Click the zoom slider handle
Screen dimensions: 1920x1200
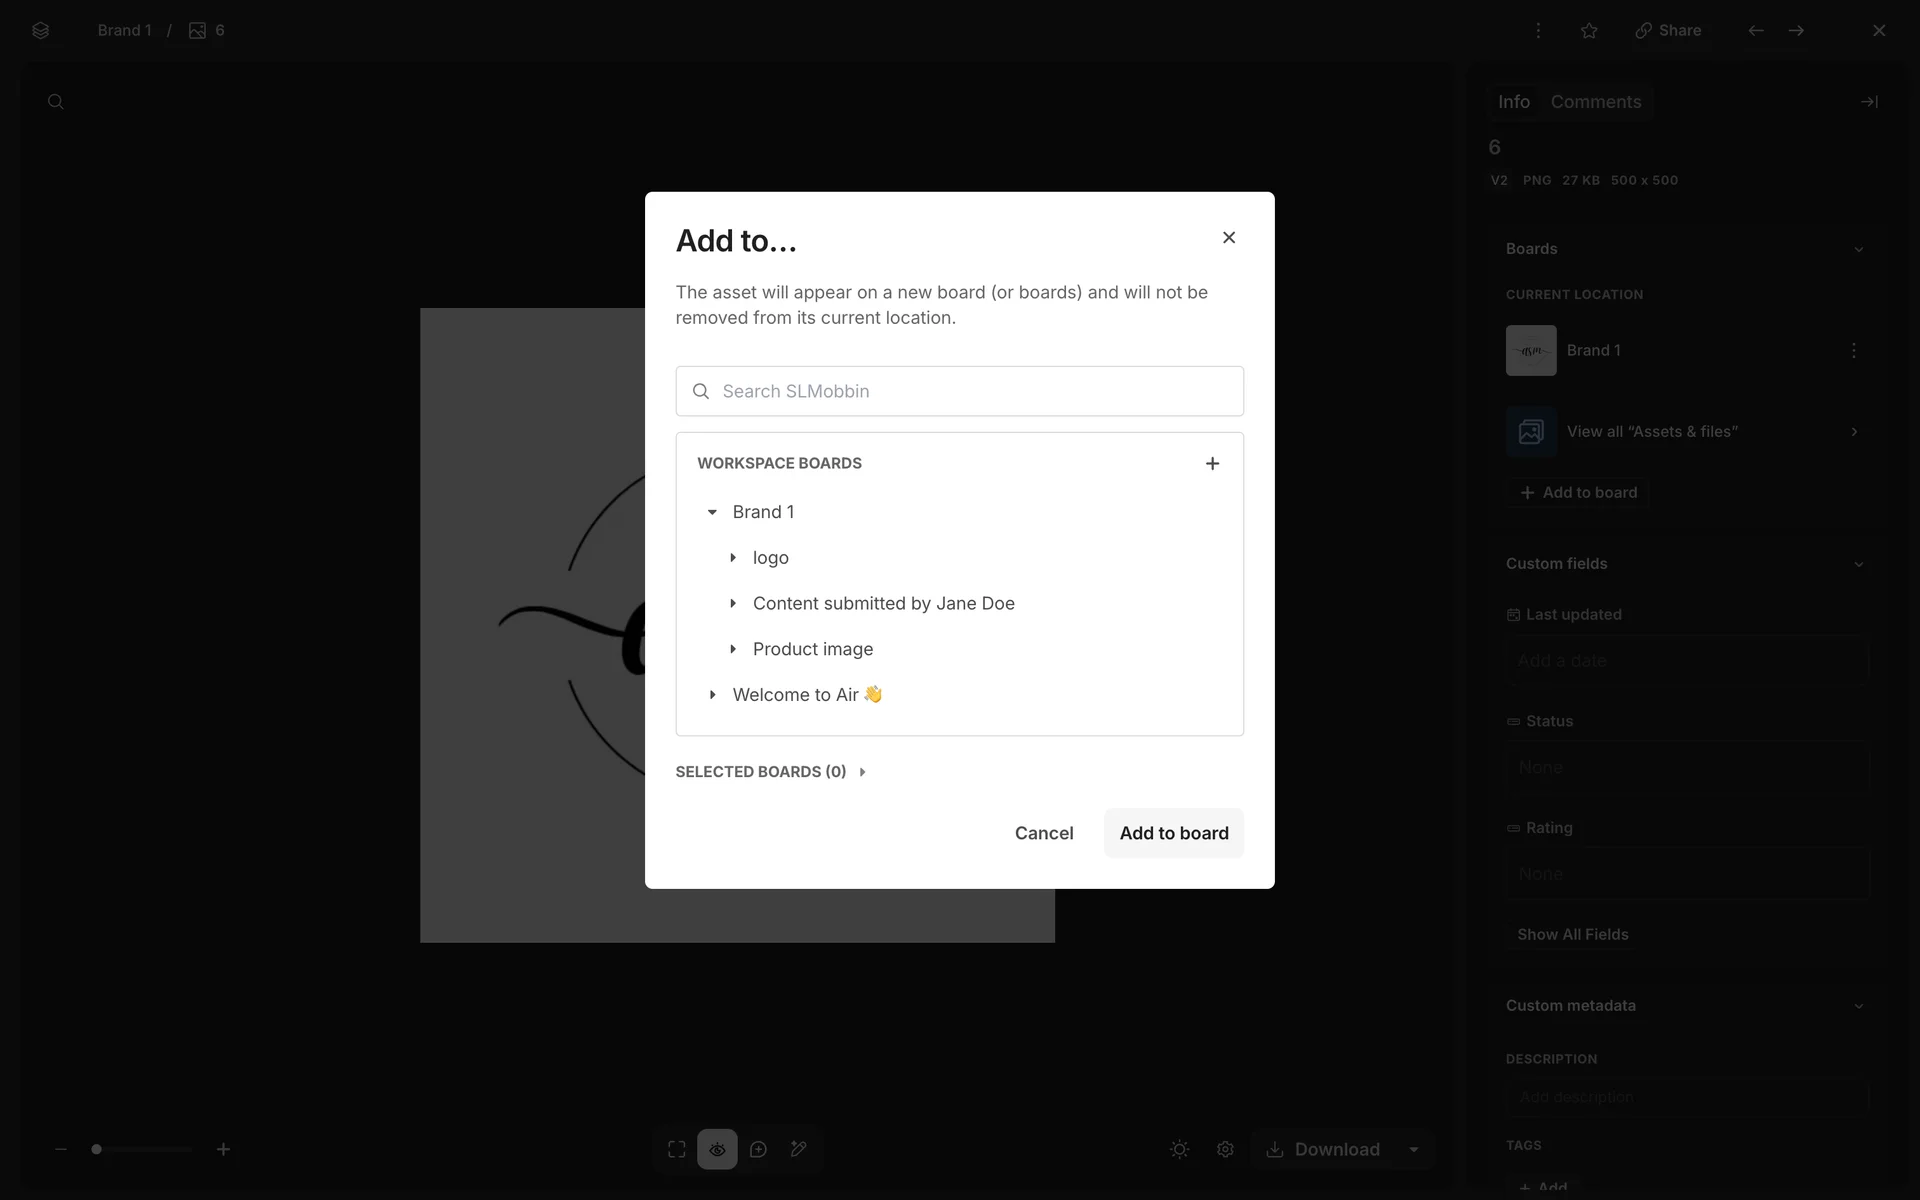click(97, 1149)
